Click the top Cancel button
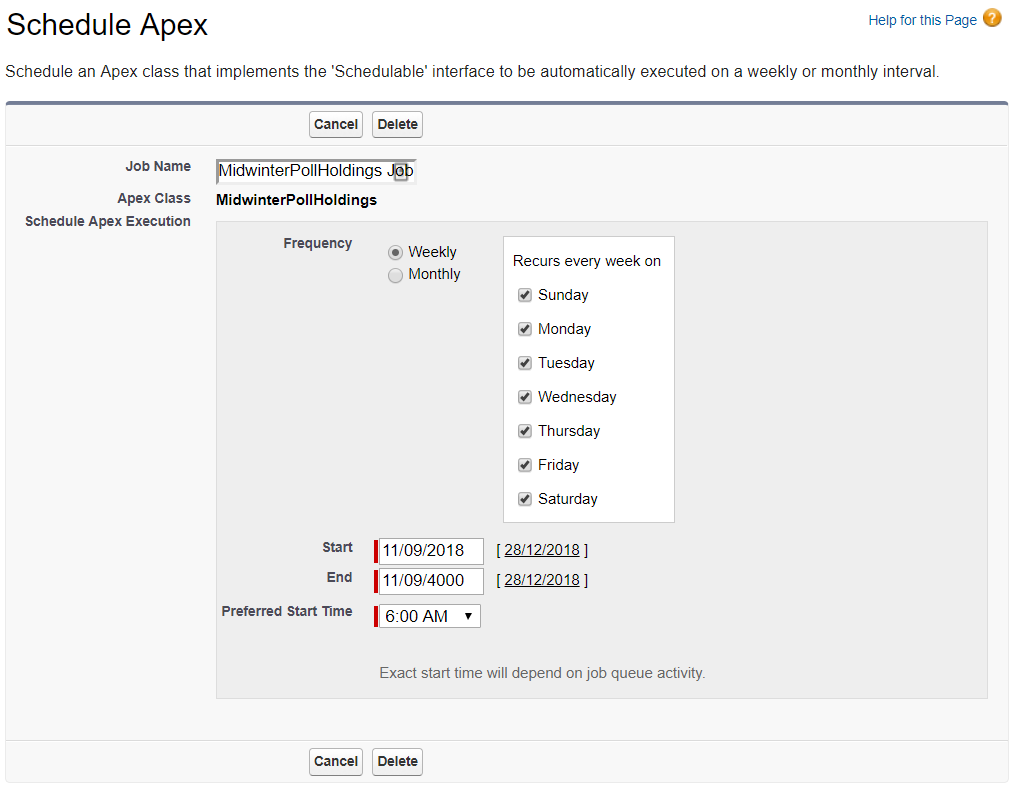This screenshot has height=787, width=1013. [336, 125]
